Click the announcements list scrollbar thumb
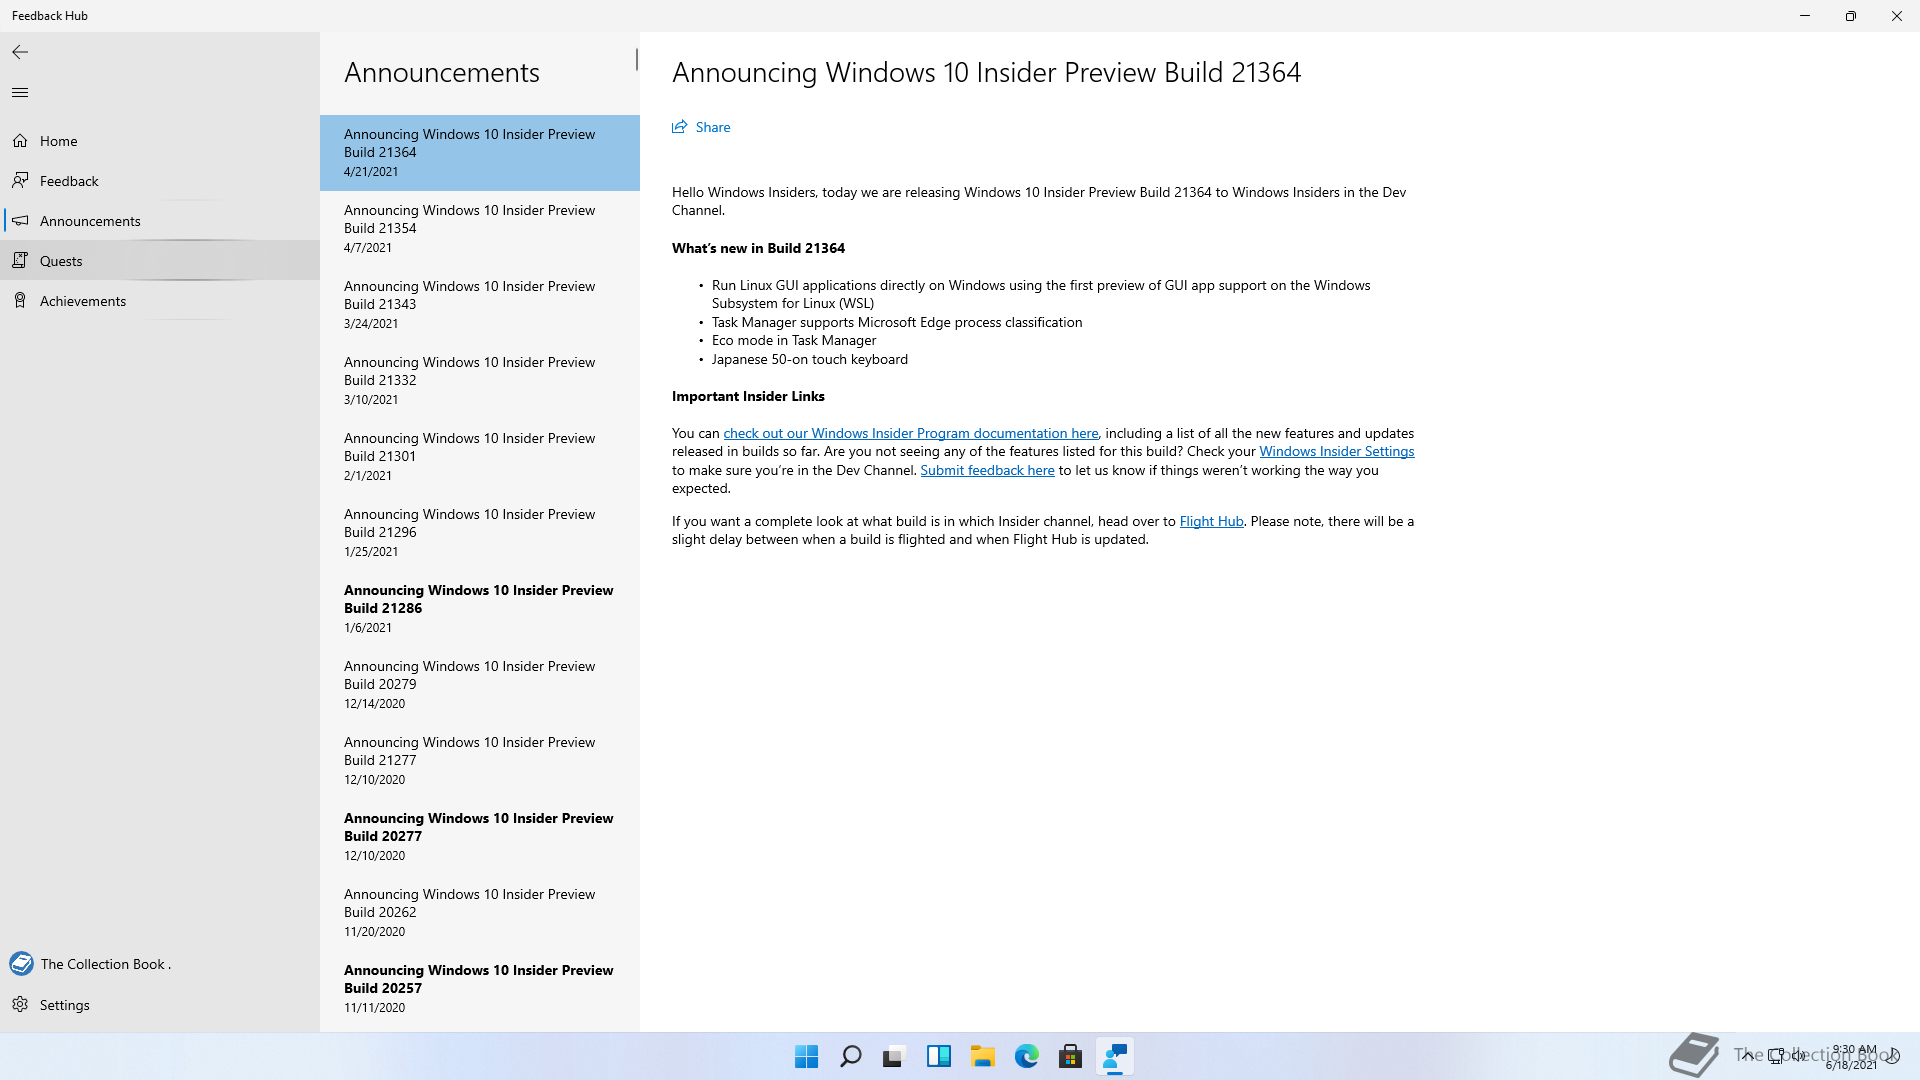 [x=636, y=60]
